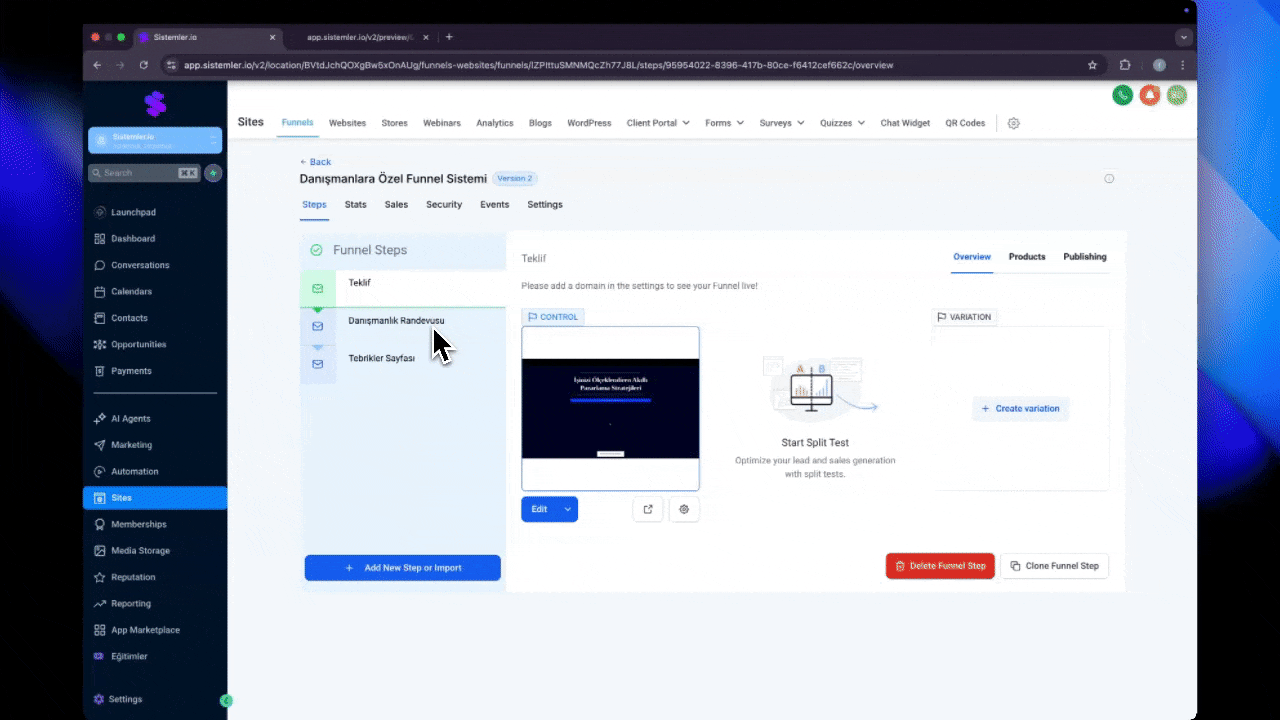This screenshot has height=720, width=1280.
Task: Switch to the Publishing tab
Action: coord(1085,257)
